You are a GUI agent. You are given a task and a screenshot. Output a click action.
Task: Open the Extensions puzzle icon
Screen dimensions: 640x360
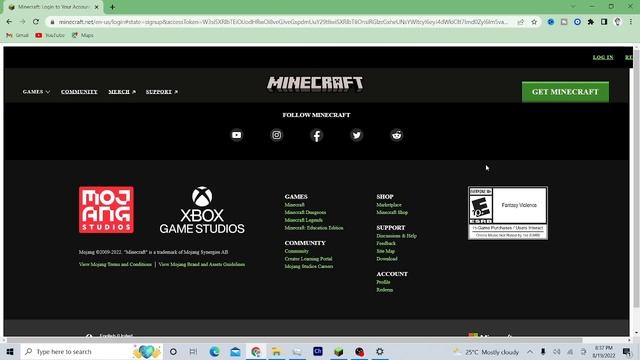coord(591,22)
